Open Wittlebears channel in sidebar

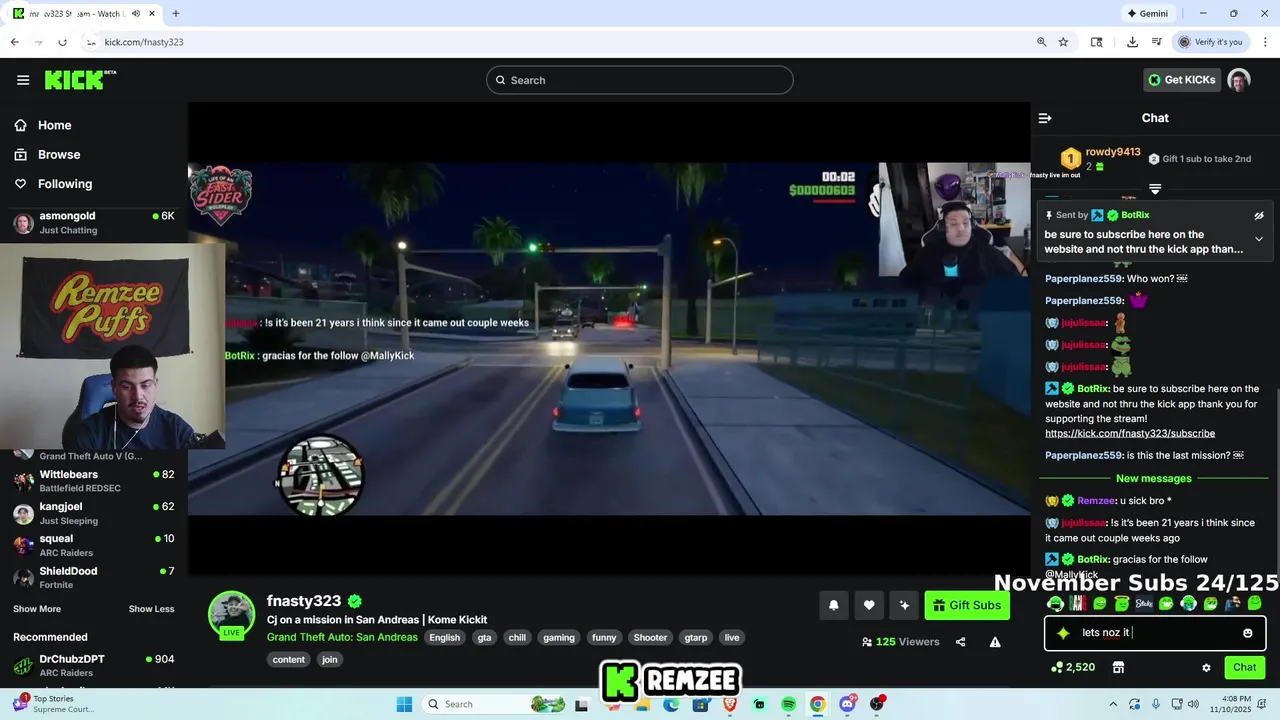coord(94,480)
